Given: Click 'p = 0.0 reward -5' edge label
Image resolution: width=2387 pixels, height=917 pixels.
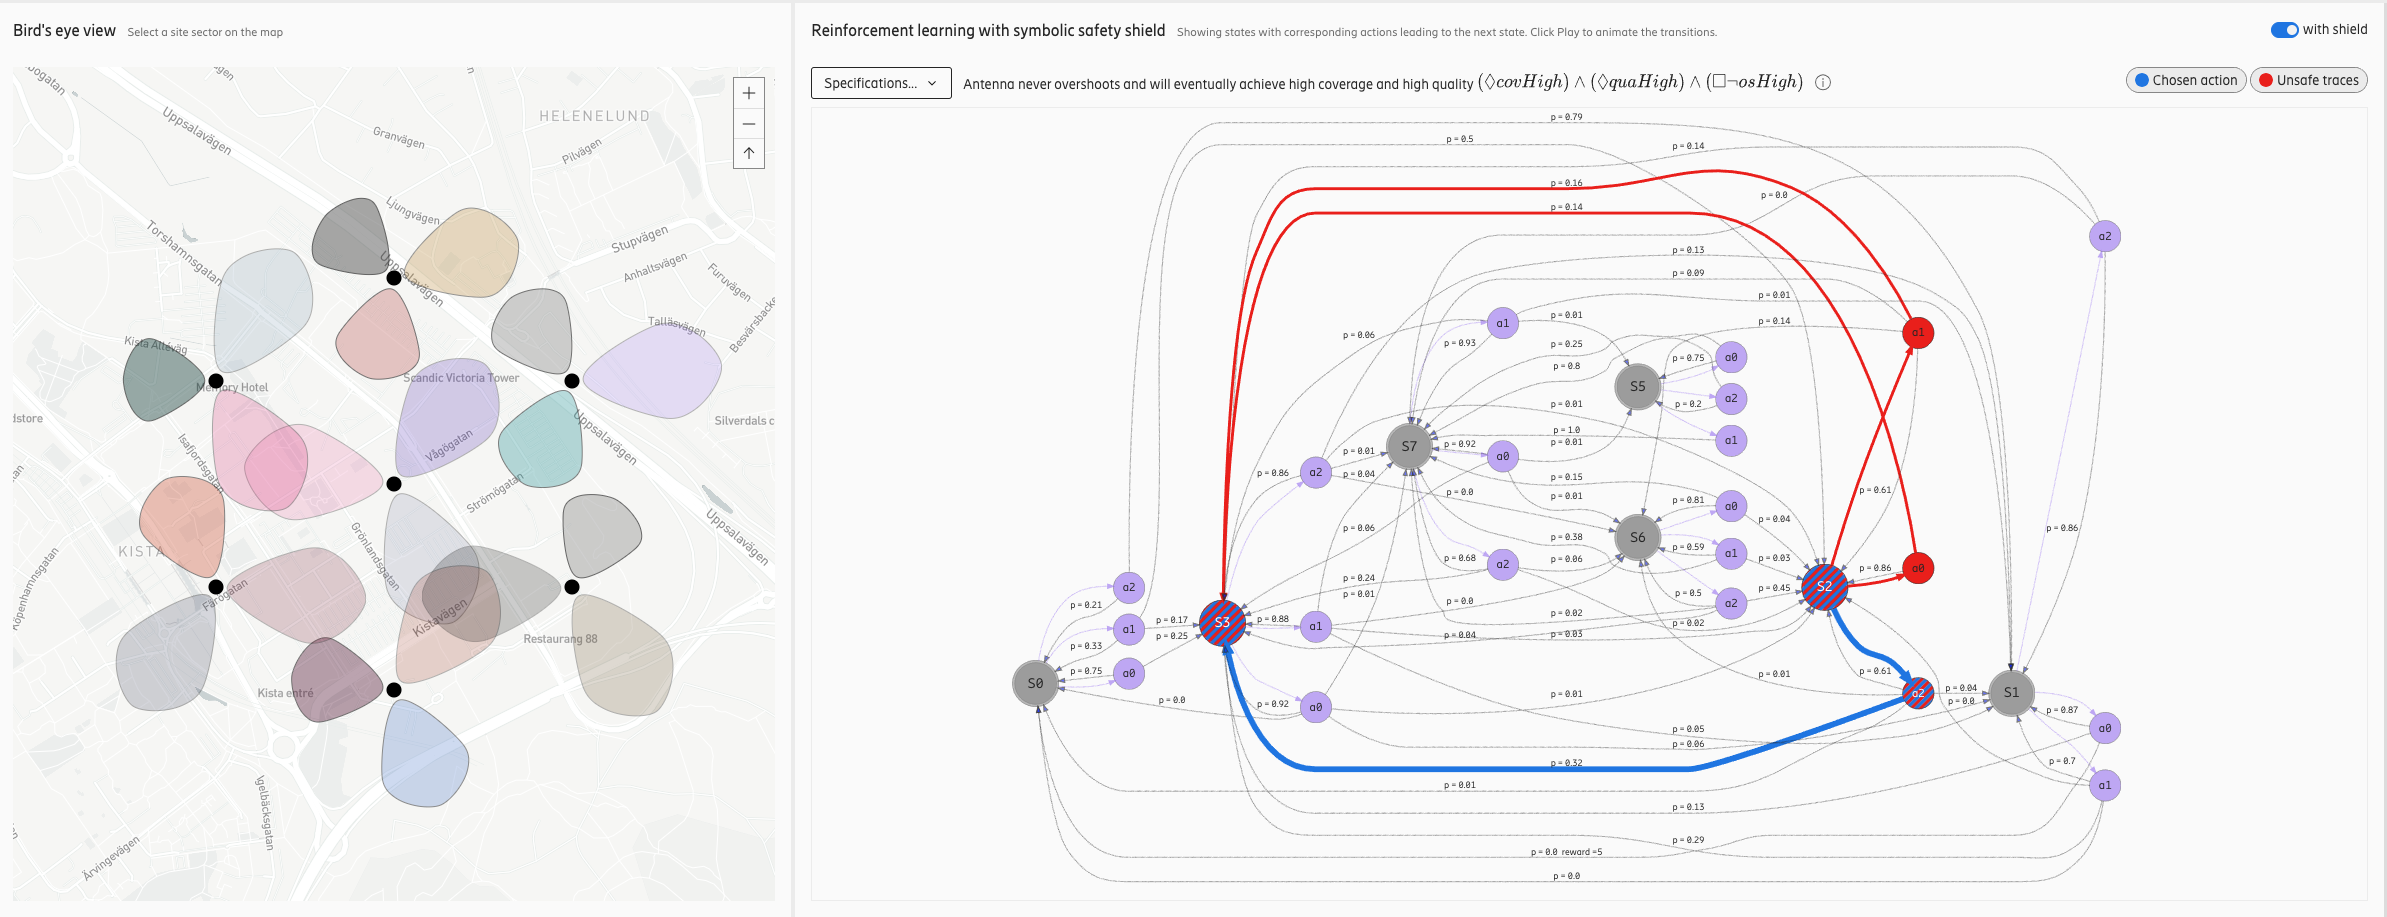Looking at the screenshot, I should [x=1566, y=852].
